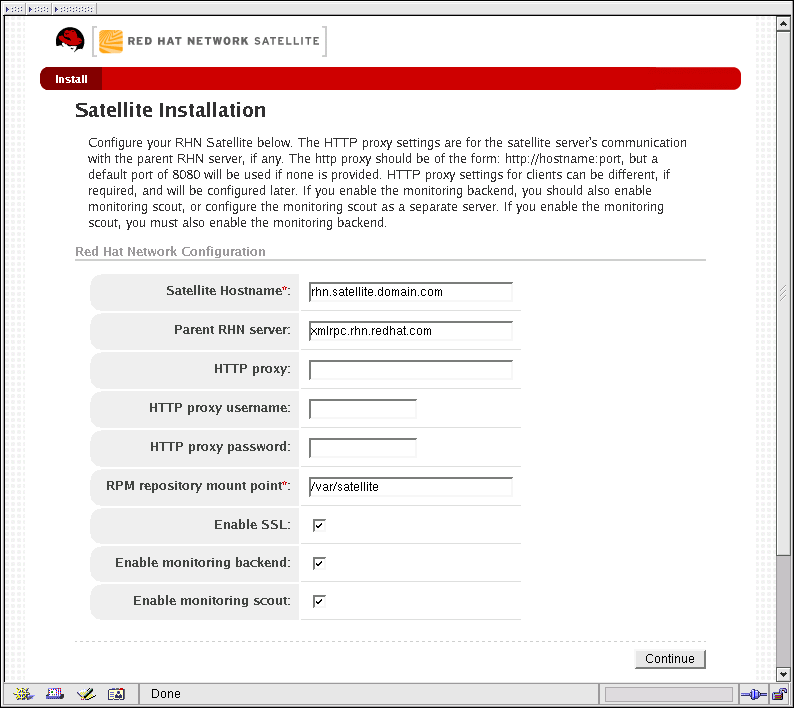Toggle the Enable monitoring scout checkbox
This screenshot has height=708, width=794.
pos(319,601)
